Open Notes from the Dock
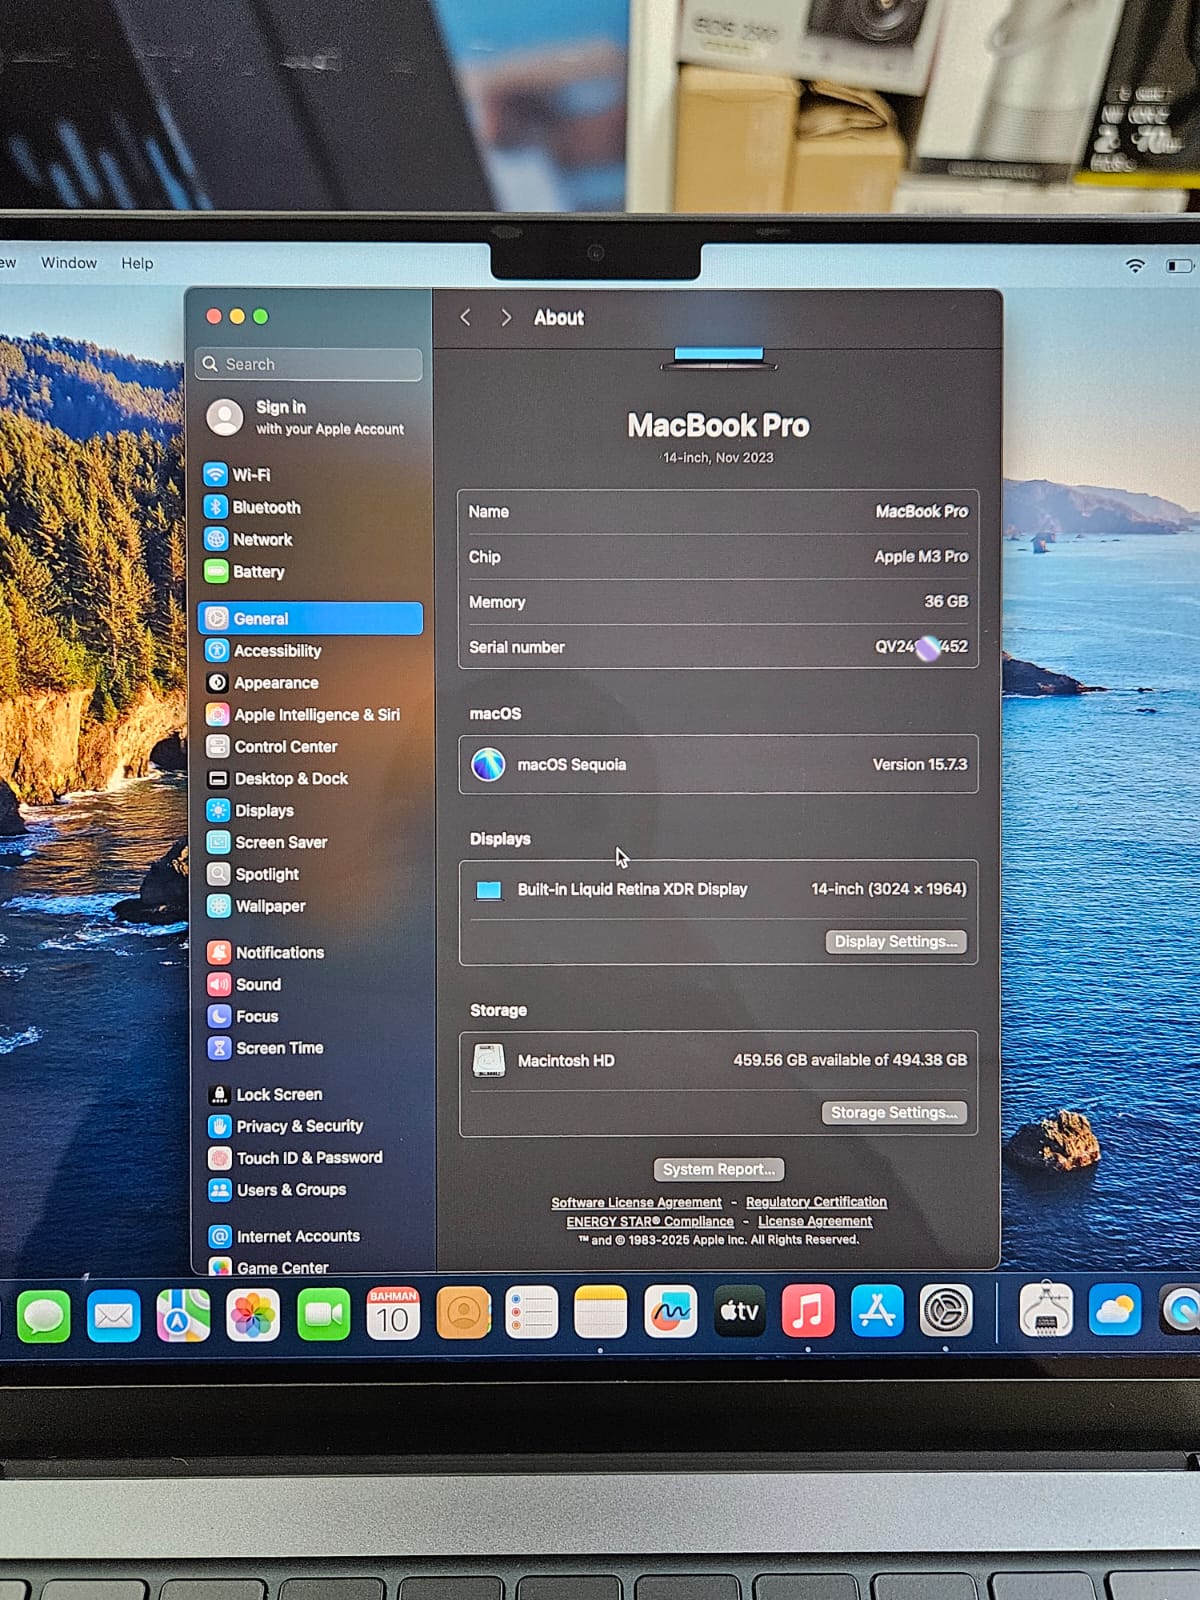 tap(601, 1312)
